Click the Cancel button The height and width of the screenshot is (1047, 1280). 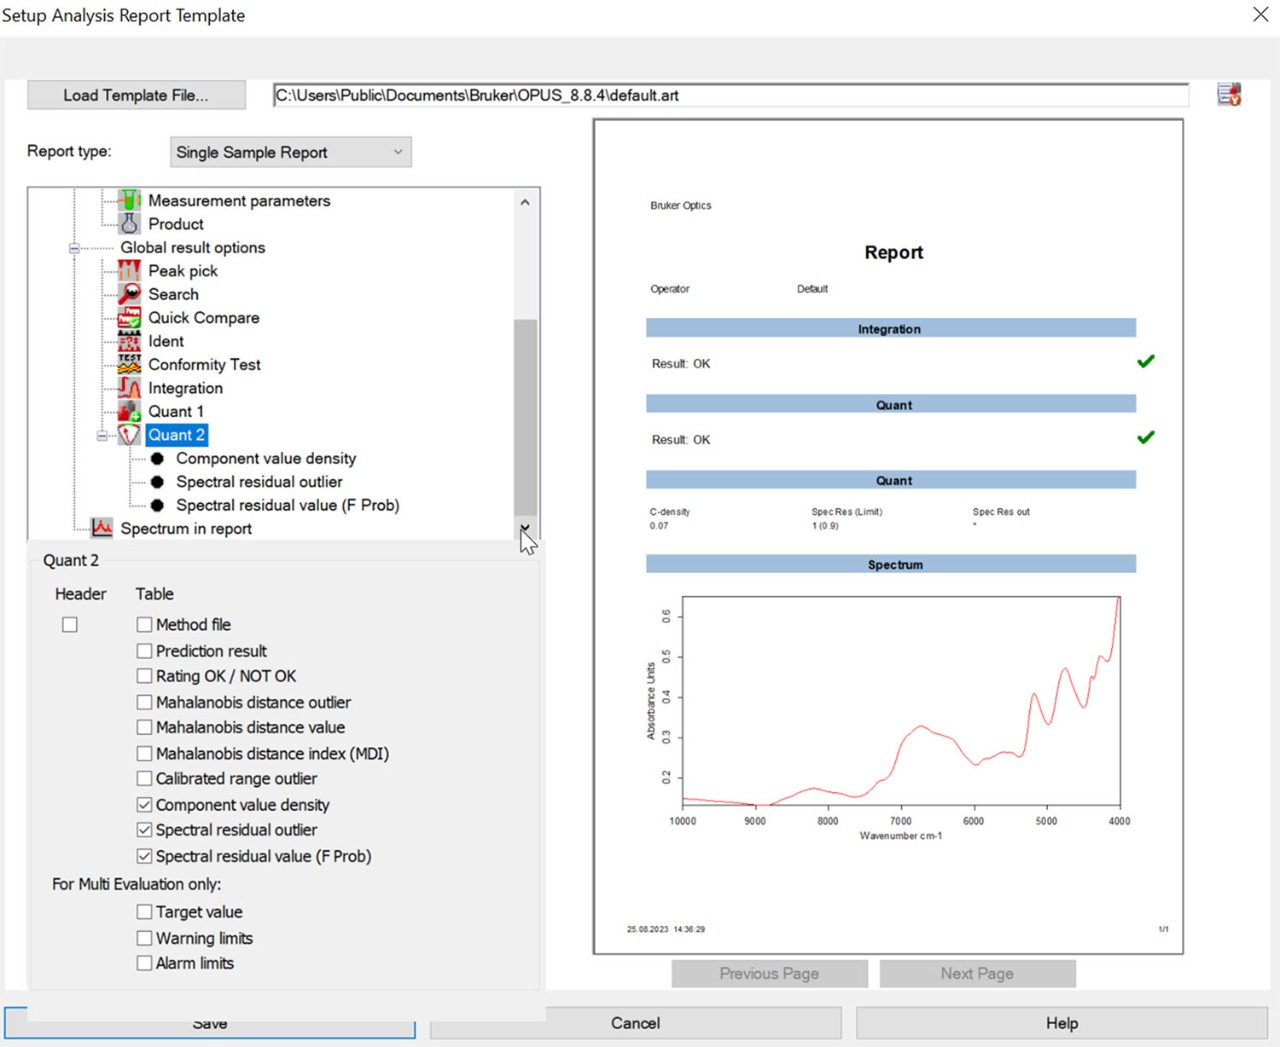(635, 1023)
